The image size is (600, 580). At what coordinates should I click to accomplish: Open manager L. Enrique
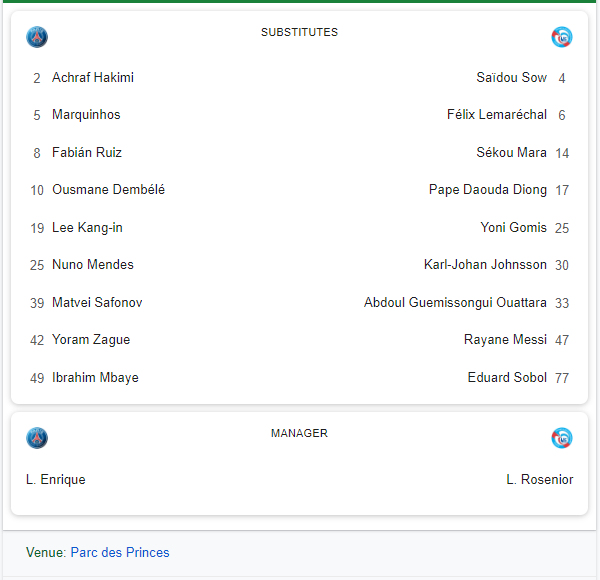click(x=56, y=480)
